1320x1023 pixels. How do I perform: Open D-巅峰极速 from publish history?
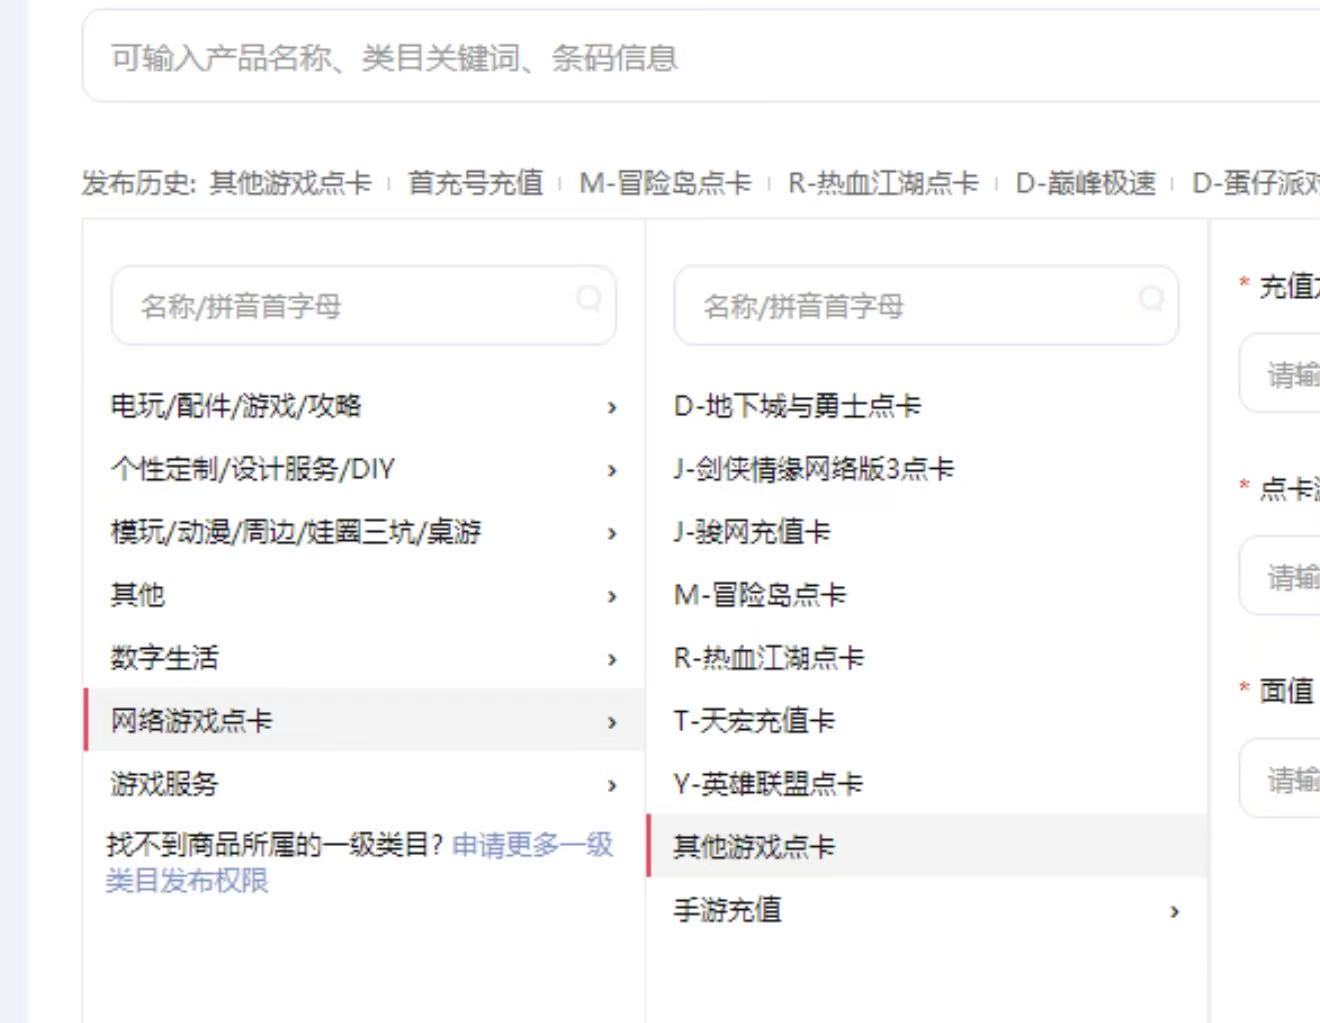[x=1085, y=183]
